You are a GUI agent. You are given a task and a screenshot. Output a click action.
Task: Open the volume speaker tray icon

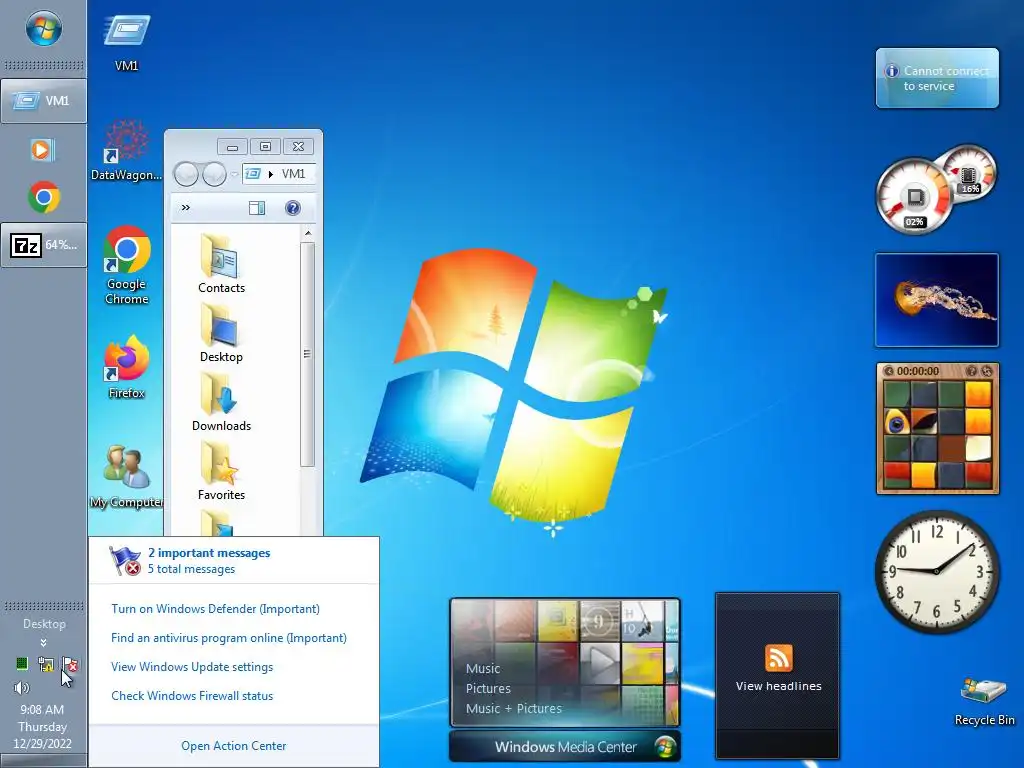coord(22,688)
